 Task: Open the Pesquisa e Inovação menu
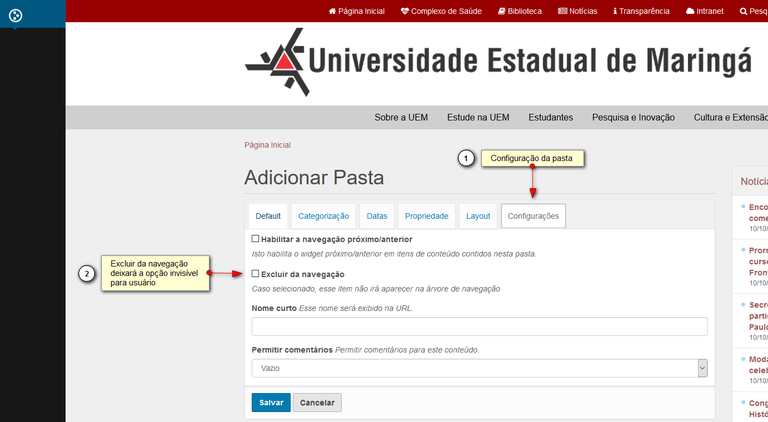click(633, 118)
